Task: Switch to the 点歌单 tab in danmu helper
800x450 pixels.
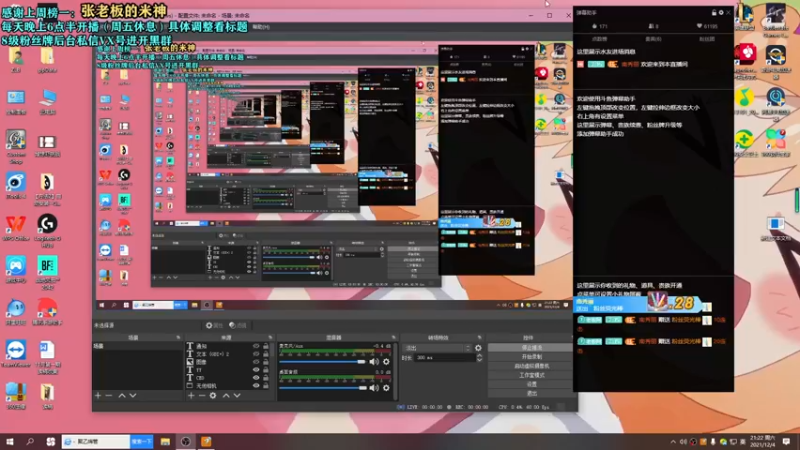Action: (599, 39)
